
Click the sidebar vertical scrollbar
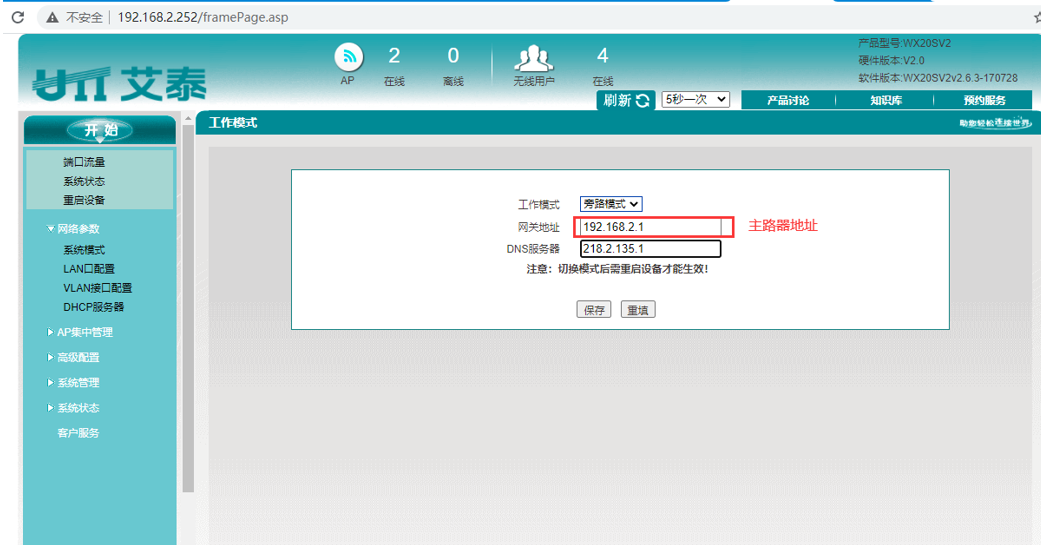[187, 300]
